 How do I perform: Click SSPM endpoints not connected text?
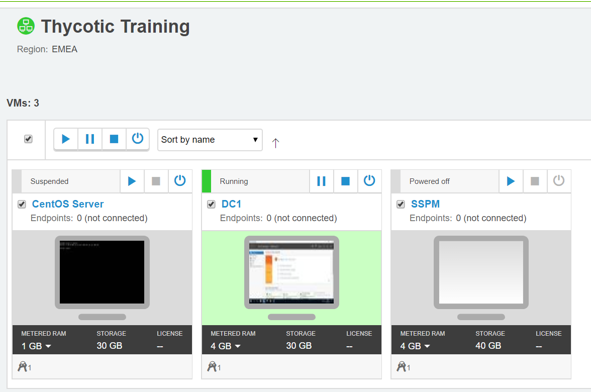(x=468, y=218)
